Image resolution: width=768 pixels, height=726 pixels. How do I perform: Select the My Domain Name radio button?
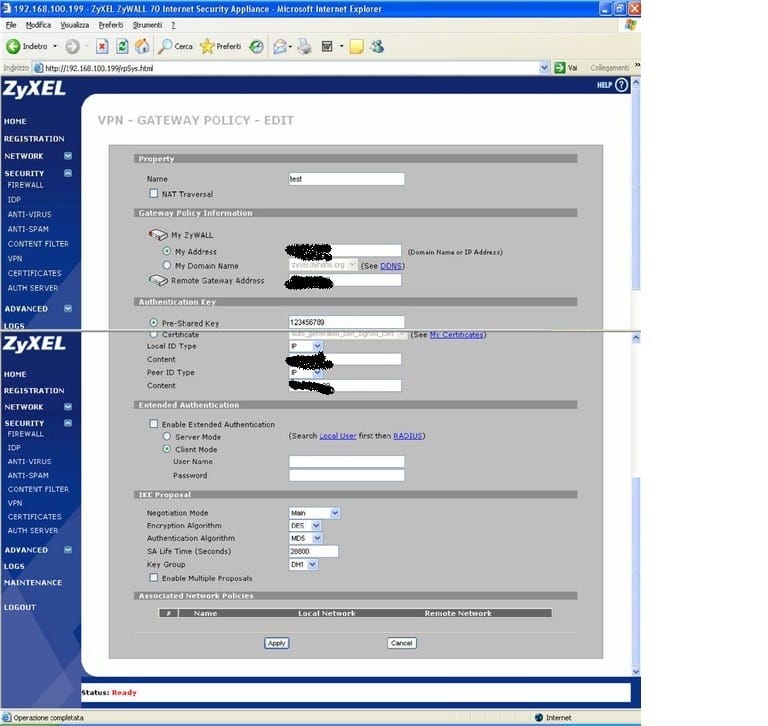click(167, 265)
